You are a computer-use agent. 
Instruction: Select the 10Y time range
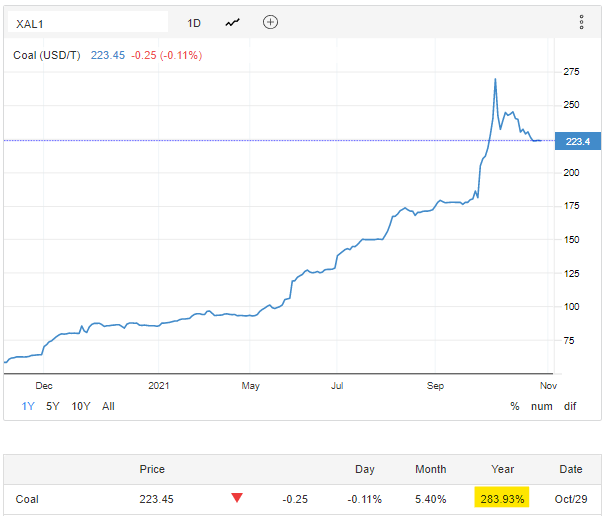pos(81,406)
